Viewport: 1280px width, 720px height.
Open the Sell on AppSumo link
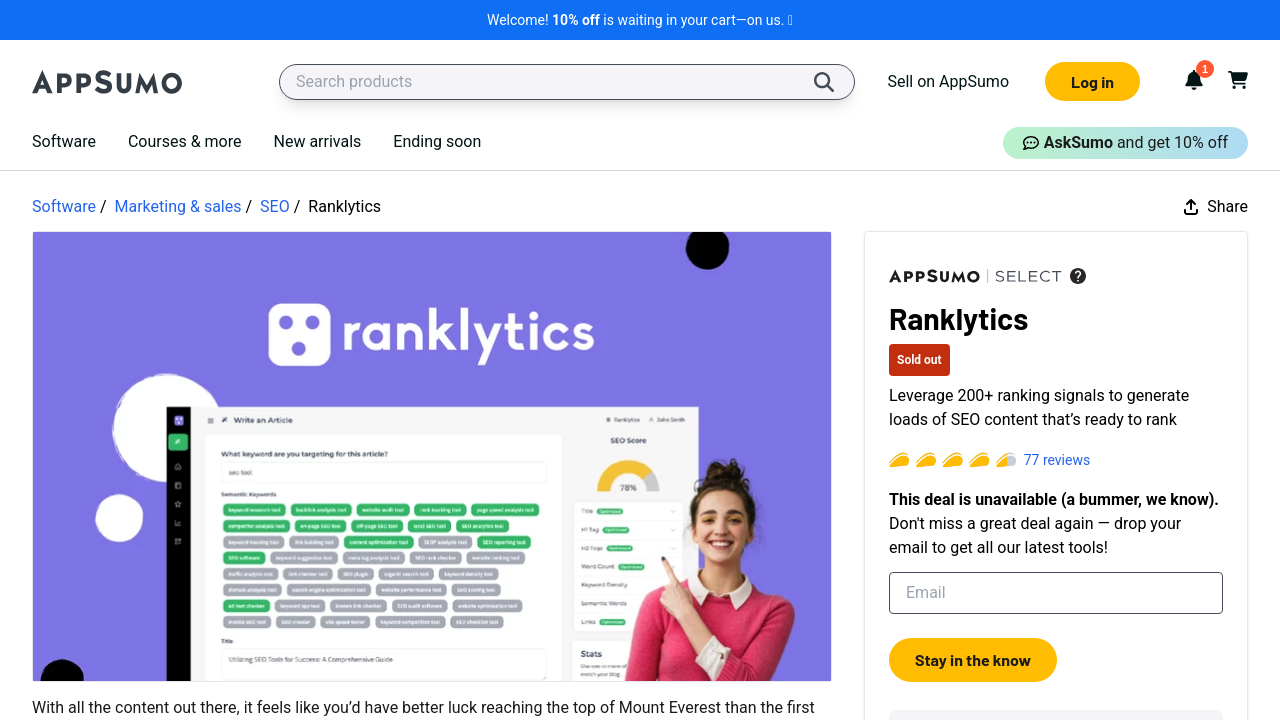pyautogui.click(x=948, y=82)
